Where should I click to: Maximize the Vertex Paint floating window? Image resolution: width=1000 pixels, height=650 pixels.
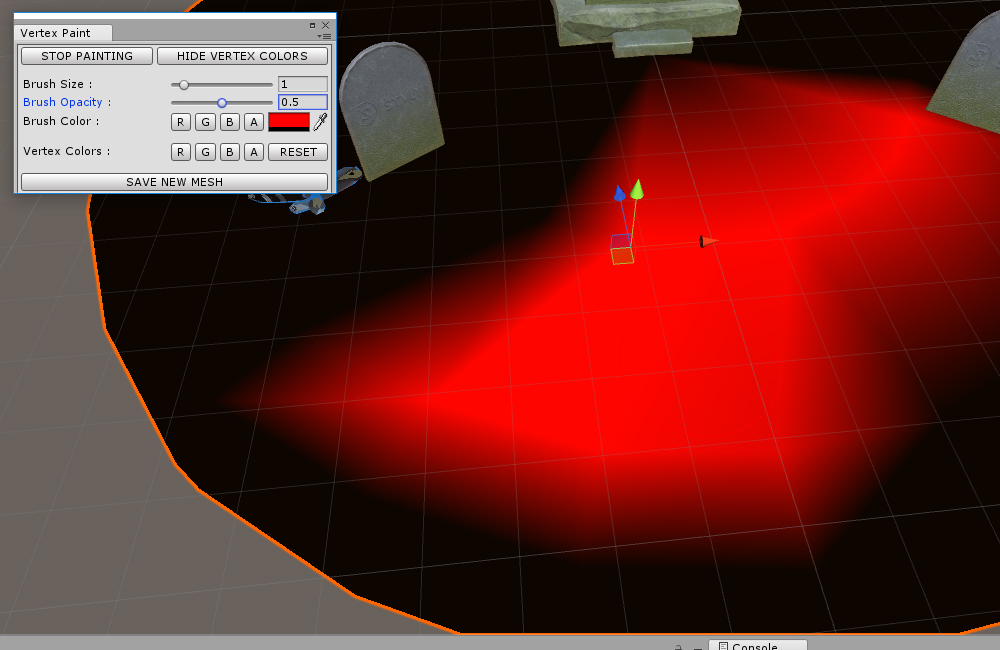[x=312, y=26]
